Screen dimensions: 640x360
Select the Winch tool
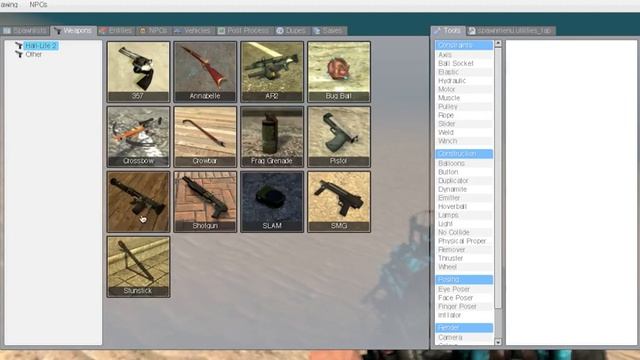point(464,141)
